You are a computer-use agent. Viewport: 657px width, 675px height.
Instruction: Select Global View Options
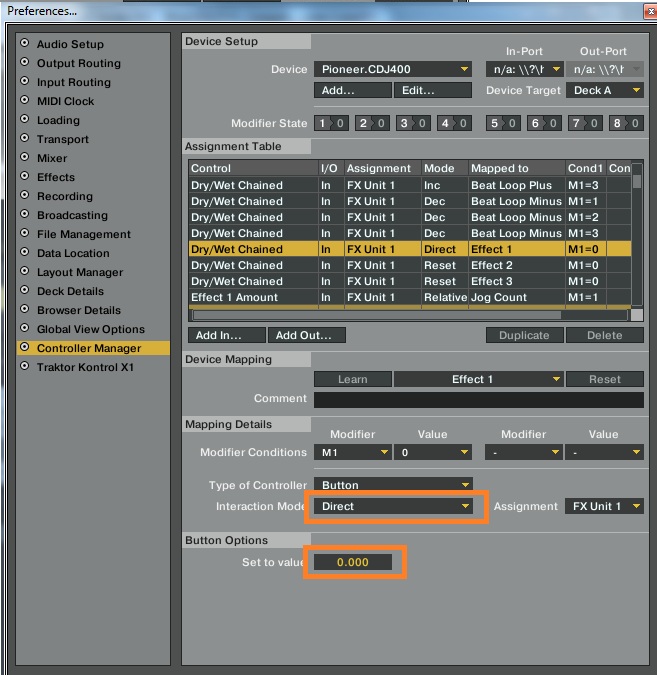point(91,329)
